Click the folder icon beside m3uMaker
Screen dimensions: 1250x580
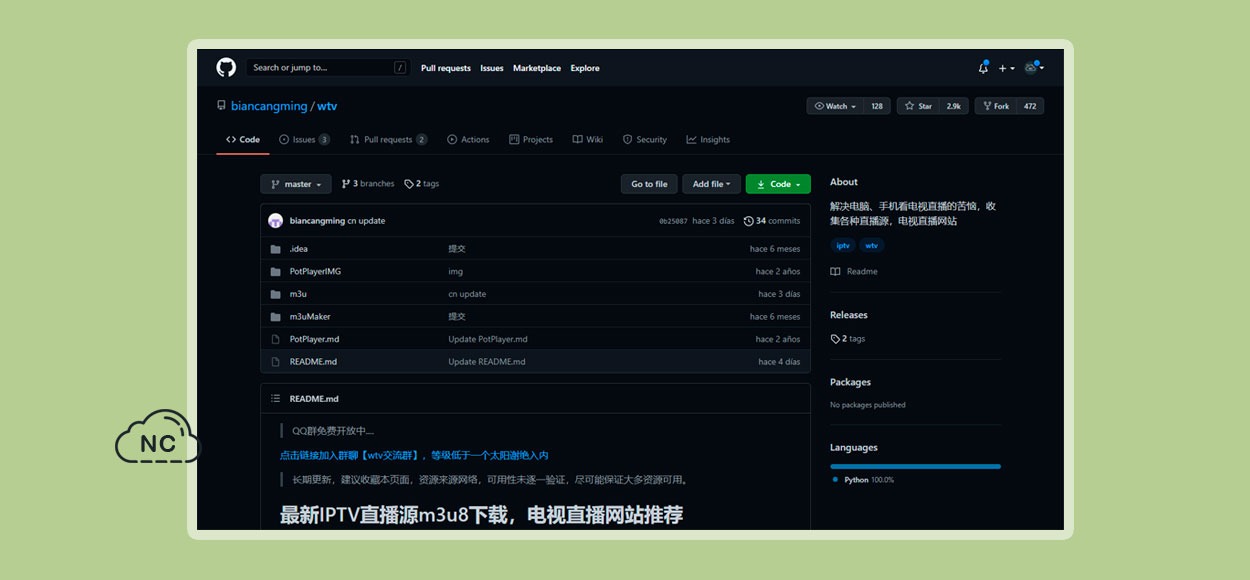click(275, 316)
